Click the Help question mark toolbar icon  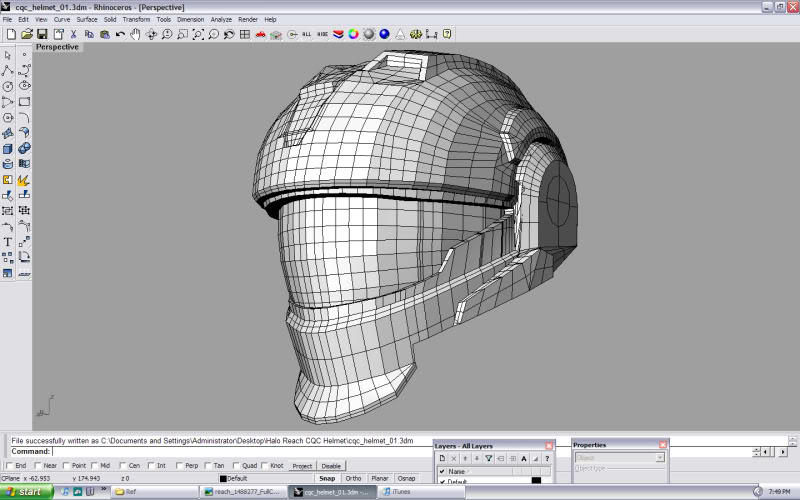pos(447,34)
